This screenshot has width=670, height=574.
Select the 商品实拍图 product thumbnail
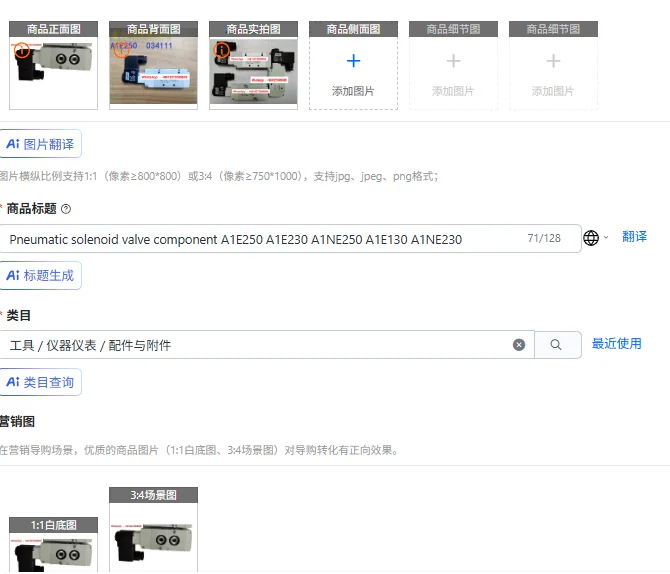(x=253, y=65)
